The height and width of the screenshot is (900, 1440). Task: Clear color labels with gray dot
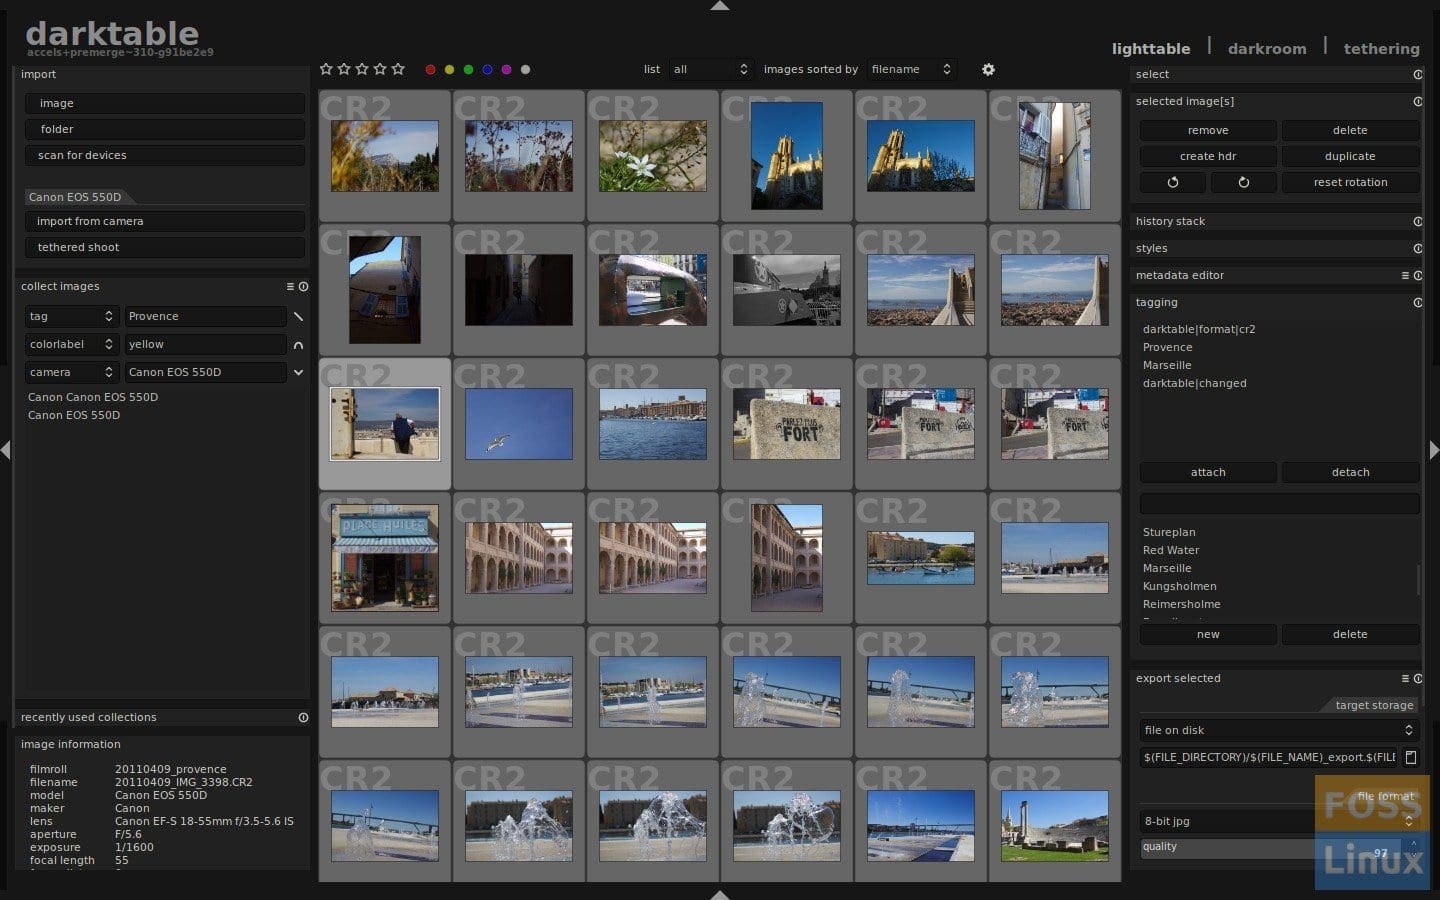point(526,70)
